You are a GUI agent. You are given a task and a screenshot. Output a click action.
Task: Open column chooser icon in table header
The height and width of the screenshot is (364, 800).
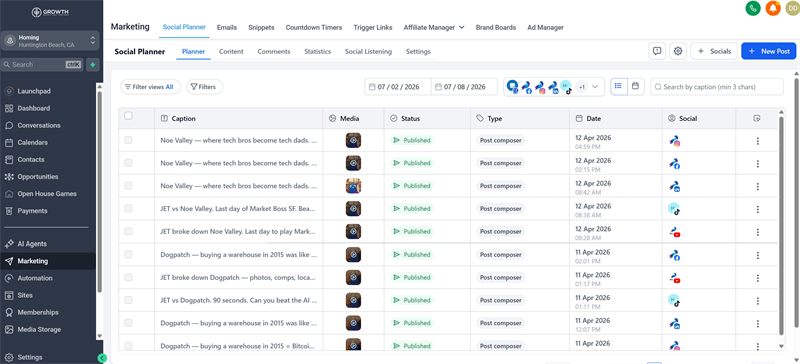pyautogui.click(x=757, y=118)
